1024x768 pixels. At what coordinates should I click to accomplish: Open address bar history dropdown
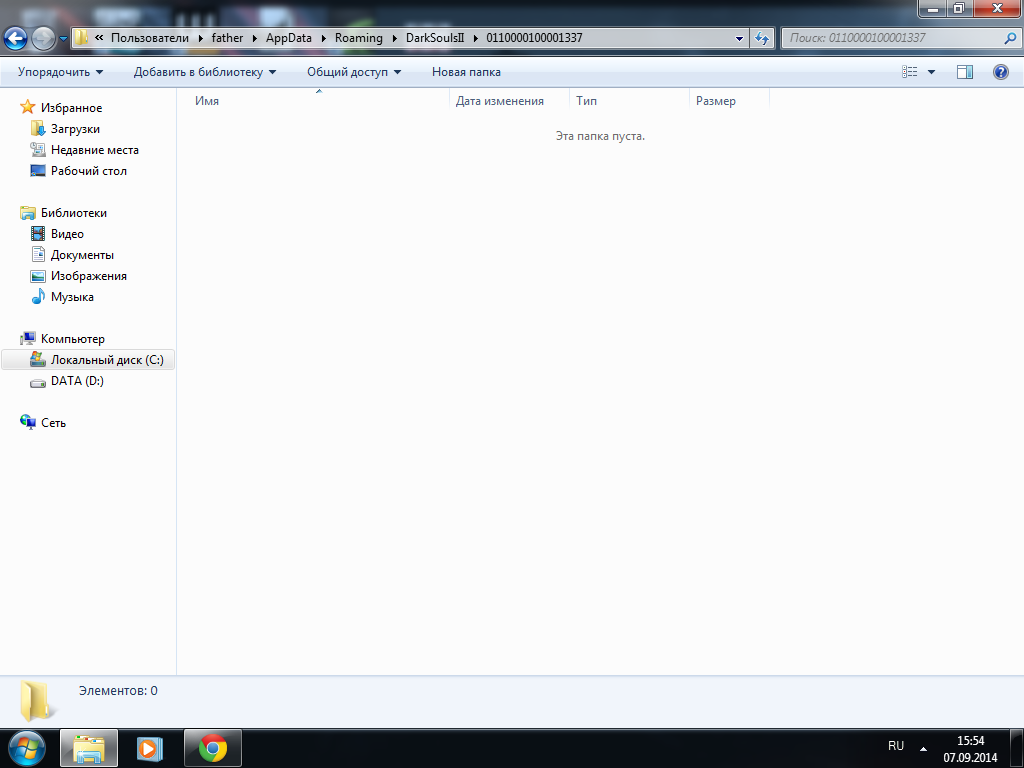739,38
